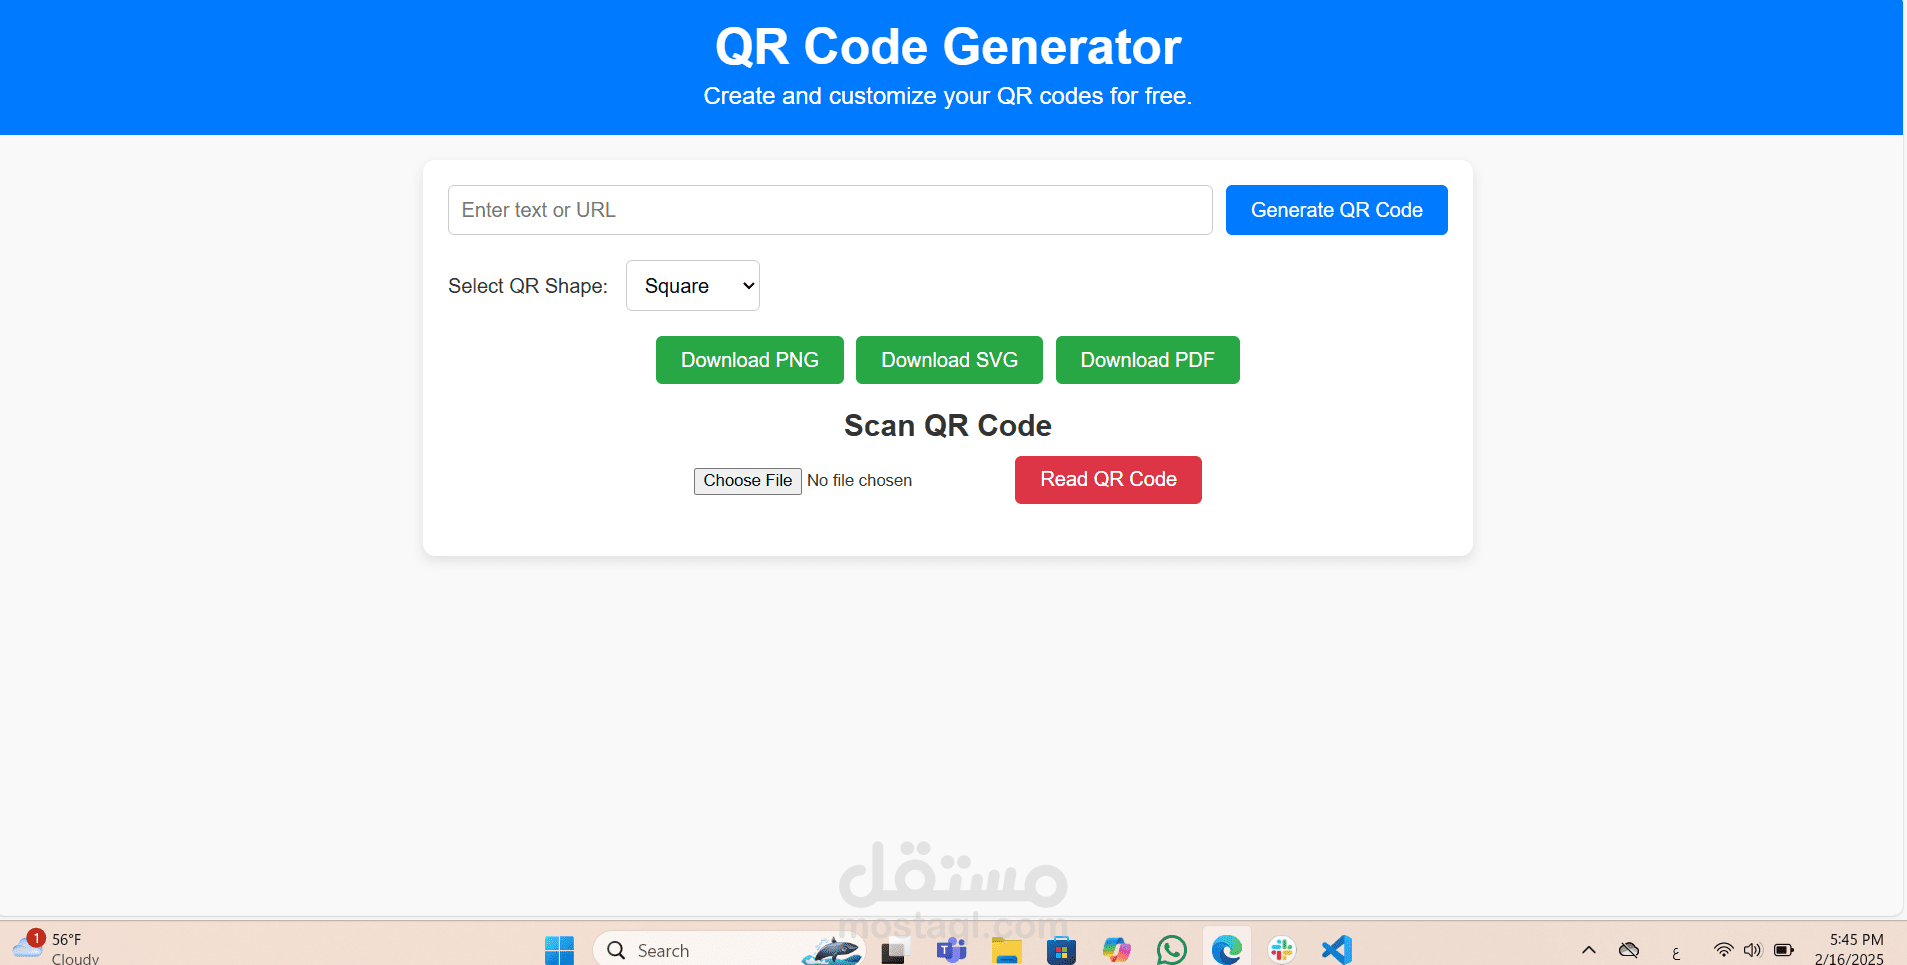Viewport: 1907px width, 965px height.
Task: Open Microsoft Teams from the taskbar
Action: [x=951, y=950]
